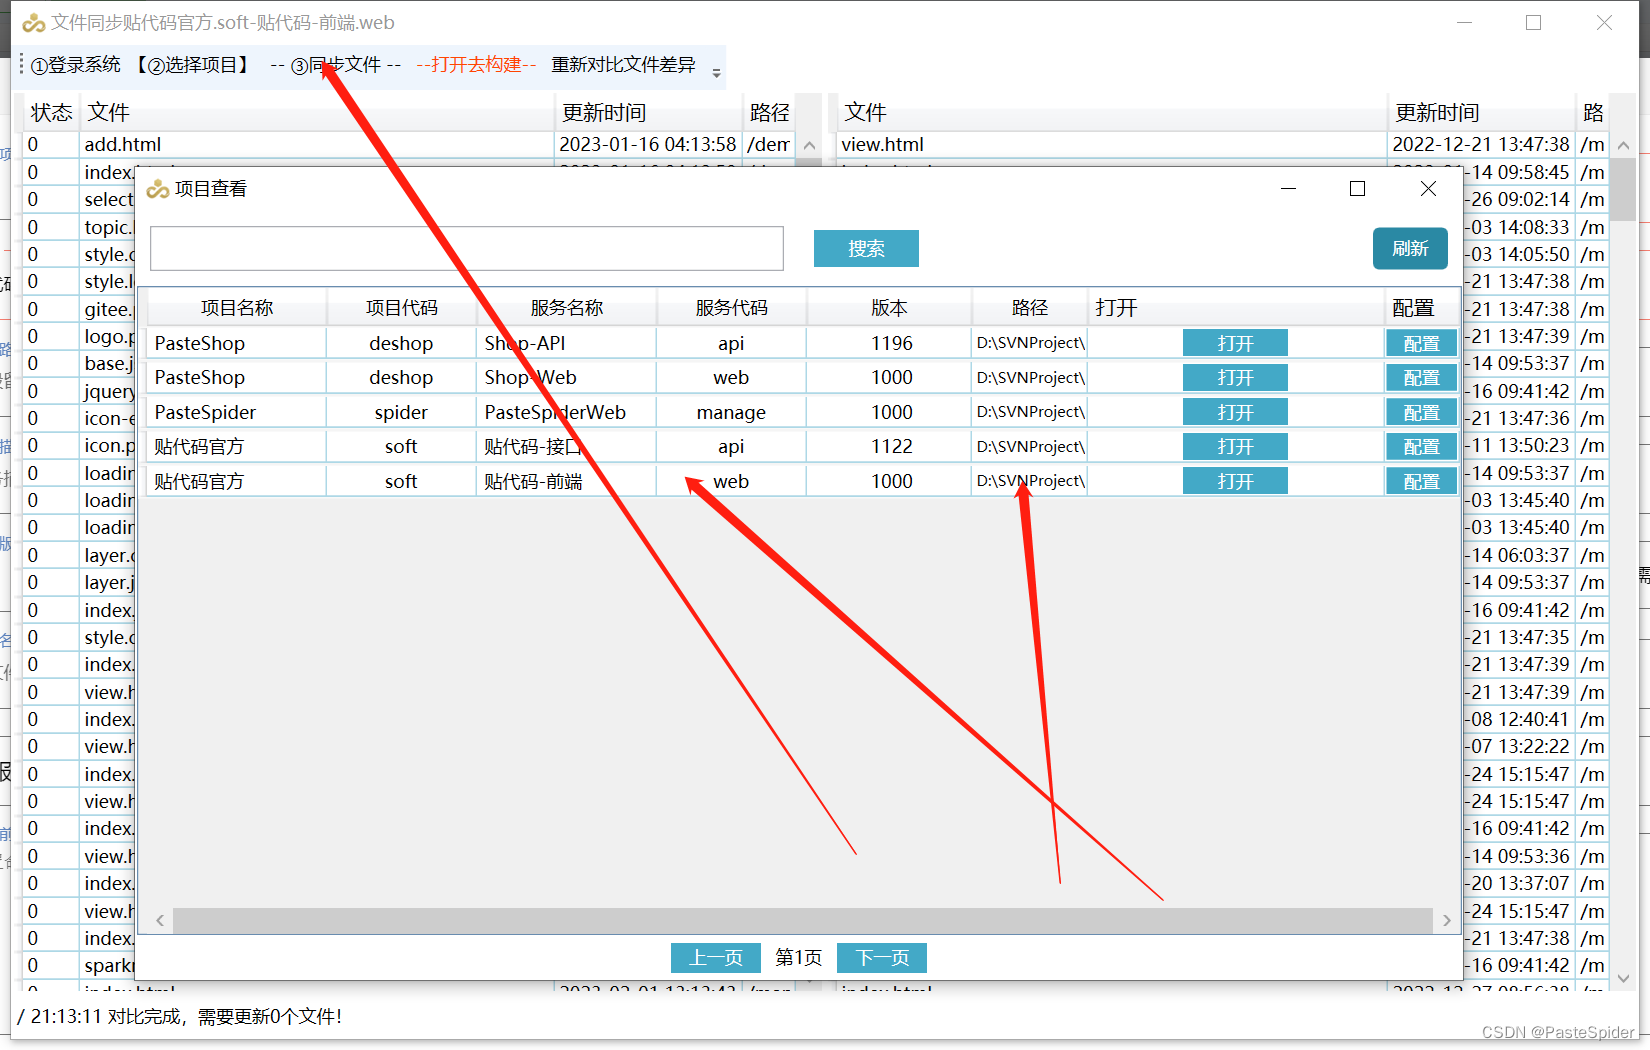Minimize the main 文件同步 window
The image size is (1650, 1050).
[1465, 22]
